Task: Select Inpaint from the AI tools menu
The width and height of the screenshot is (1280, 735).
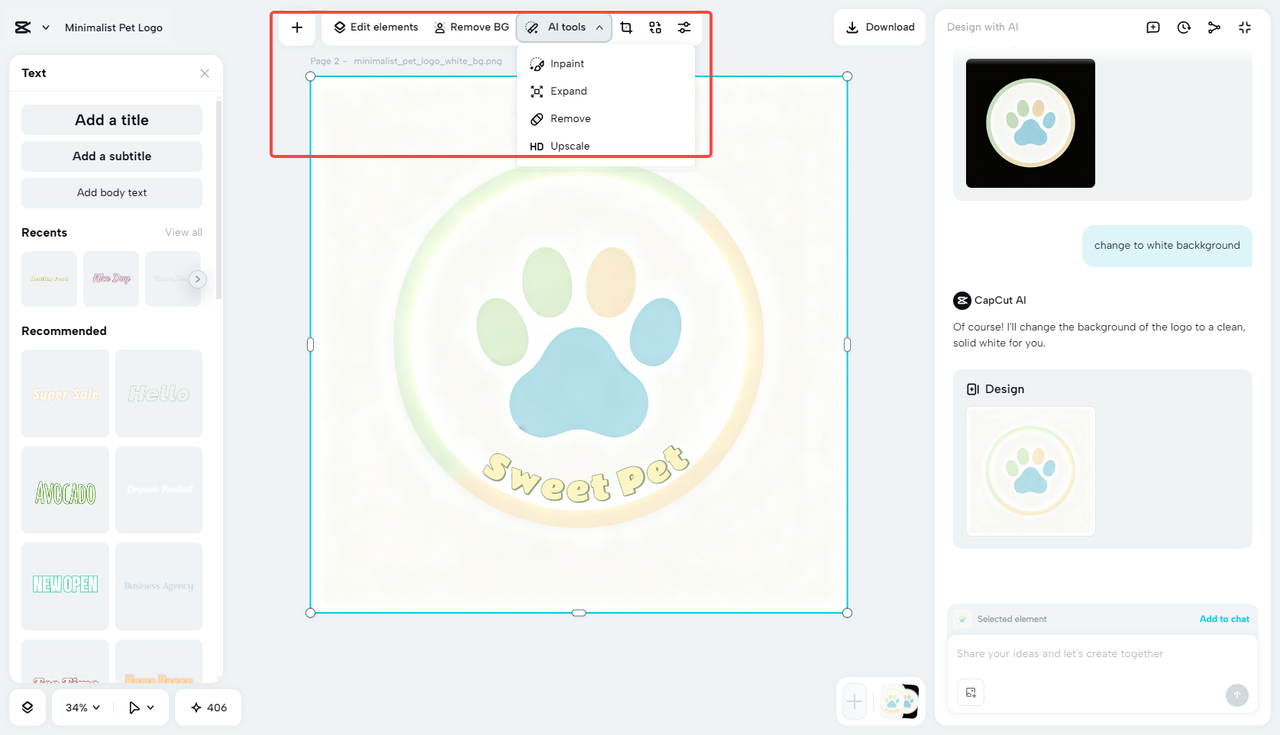Action: 567,63
